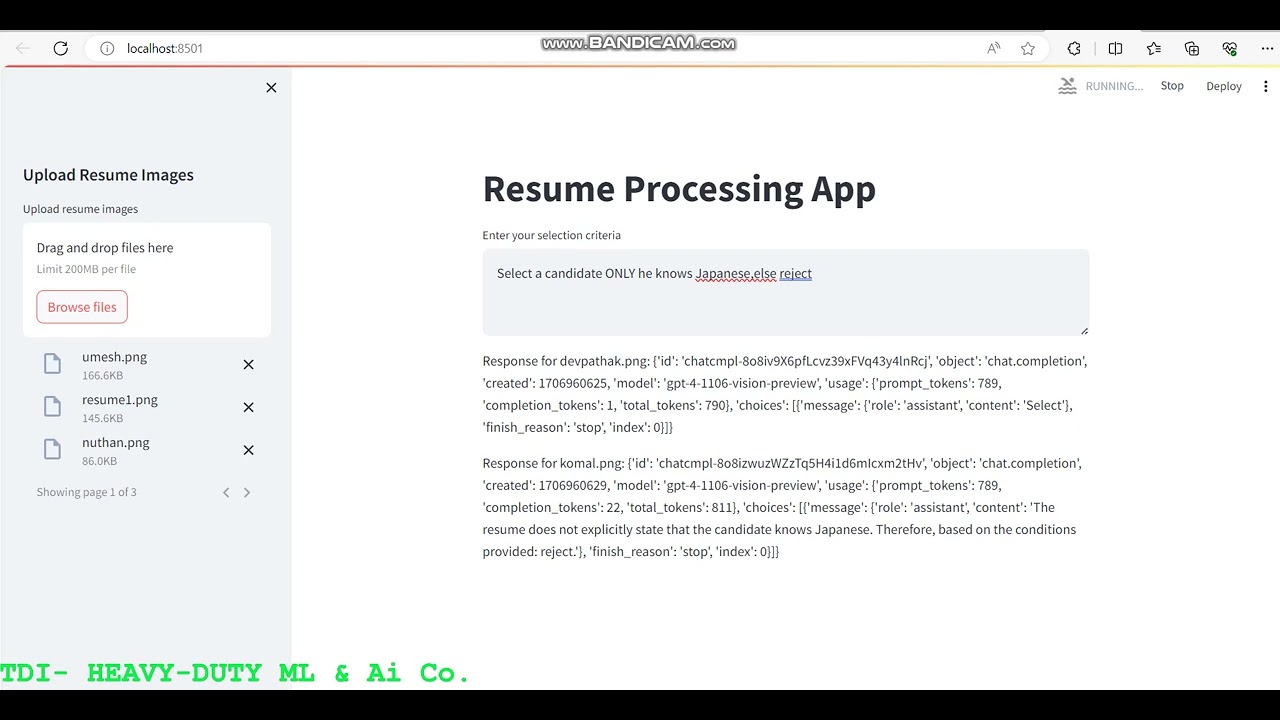Open collections icon in browser toolbar
Viewport: 1280px width, 720px height.
(1192, 48)
